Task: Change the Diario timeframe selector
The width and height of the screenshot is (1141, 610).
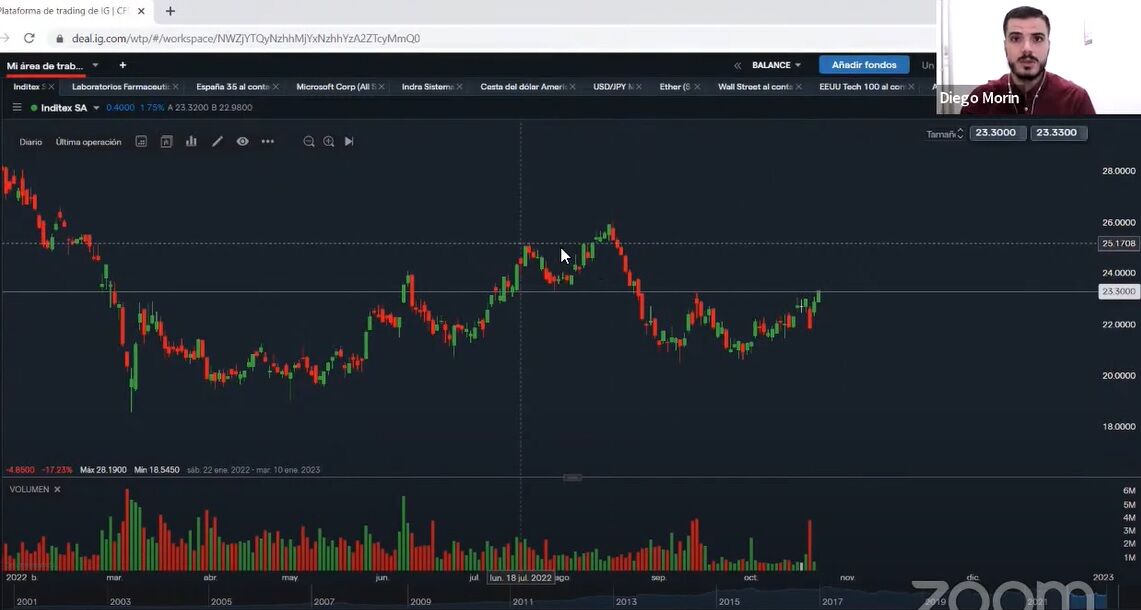Action: [31, 142]
